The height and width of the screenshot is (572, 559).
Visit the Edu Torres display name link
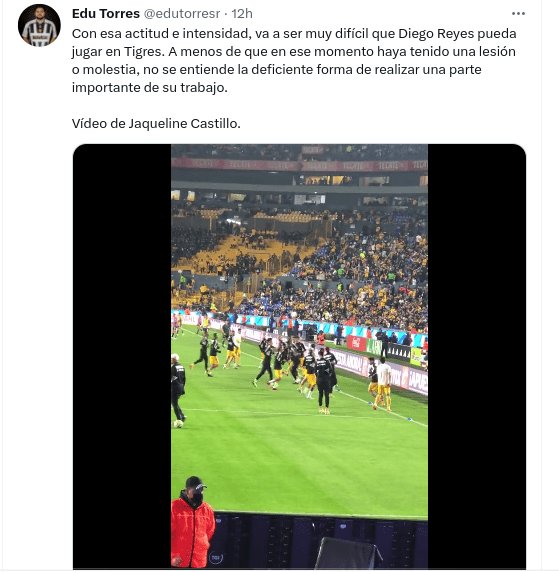coord(106,13)
